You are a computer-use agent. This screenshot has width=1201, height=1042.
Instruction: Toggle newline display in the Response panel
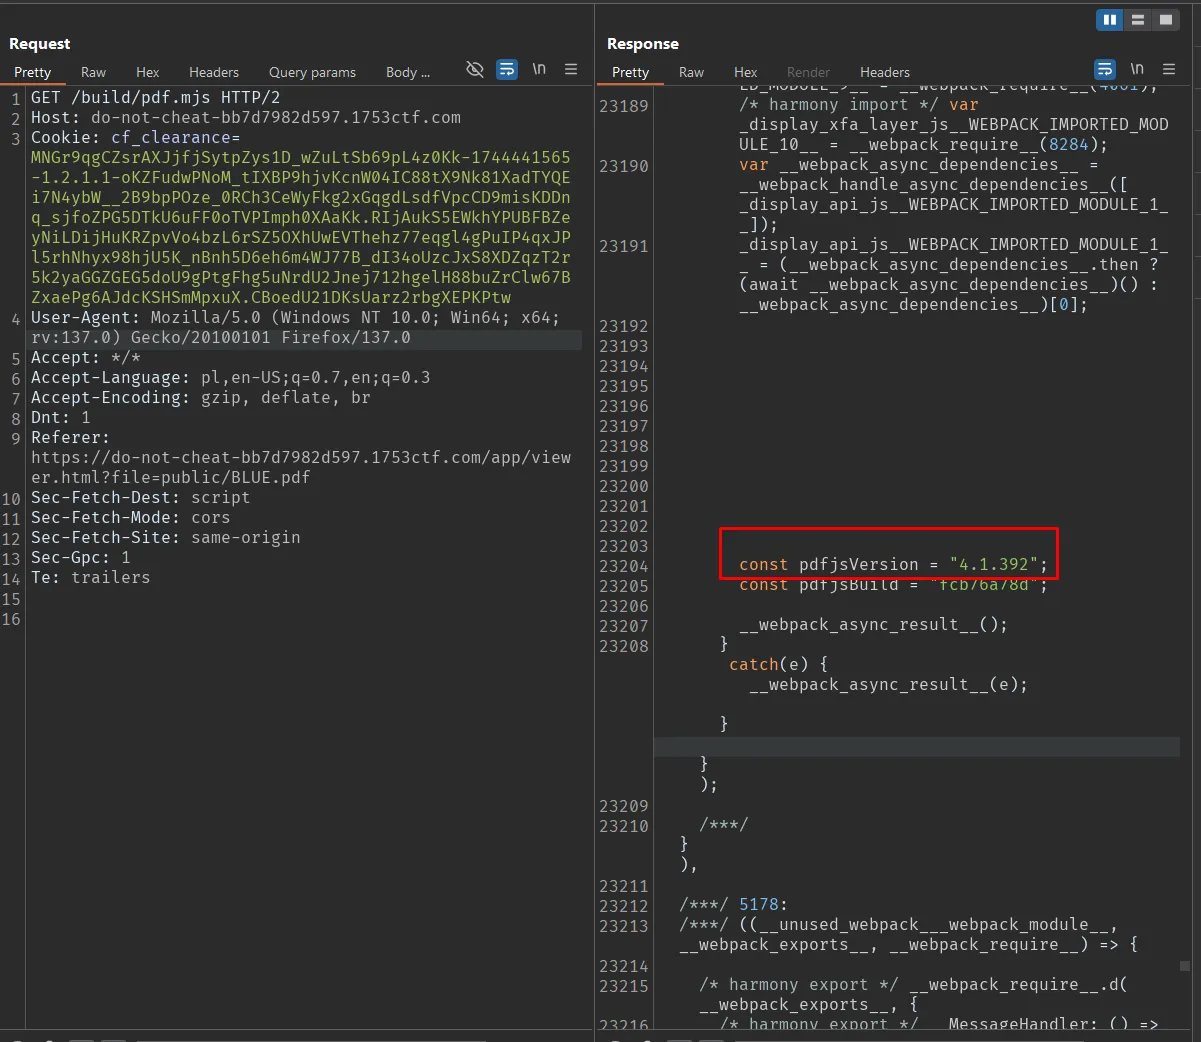click(x=1137, y=69)
